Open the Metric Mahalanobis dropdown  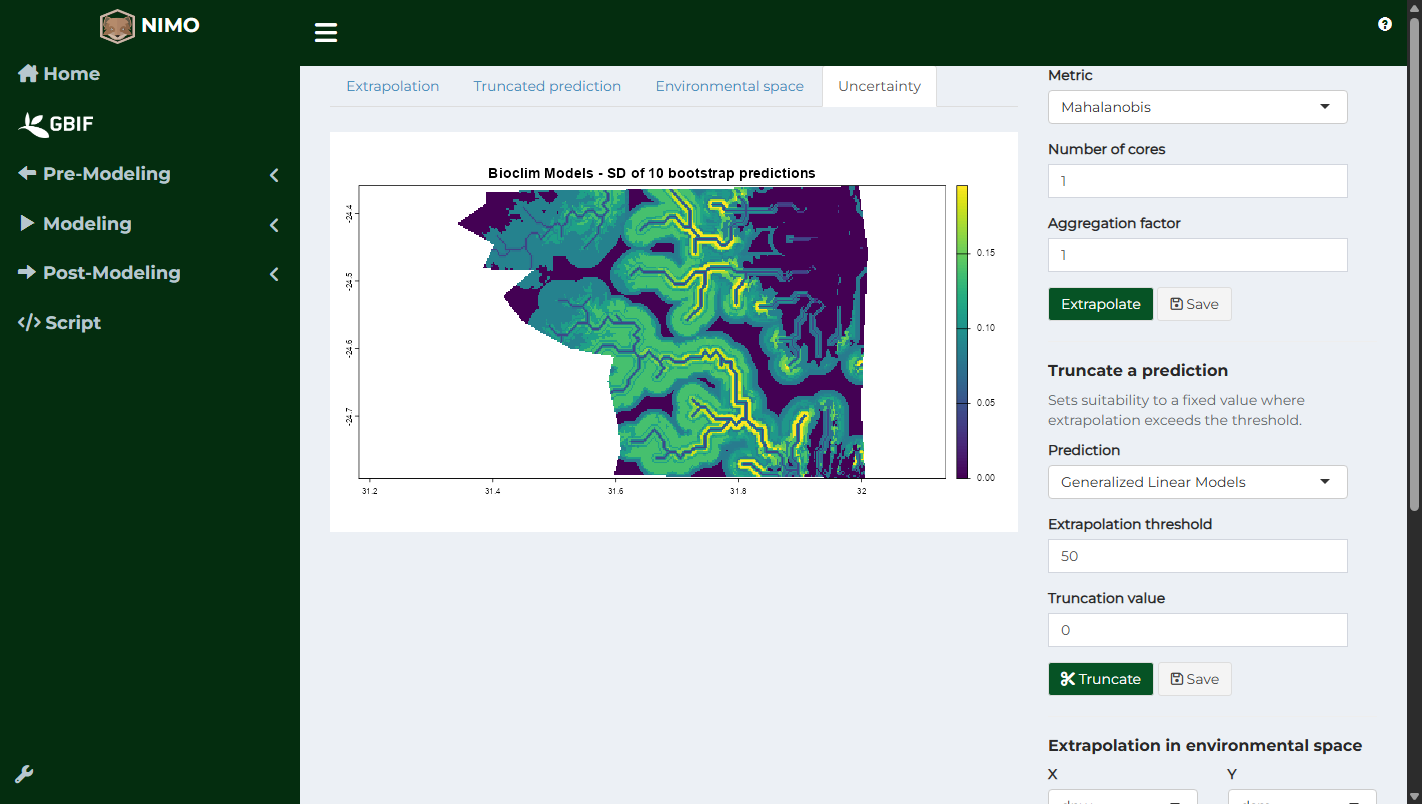1197,107
